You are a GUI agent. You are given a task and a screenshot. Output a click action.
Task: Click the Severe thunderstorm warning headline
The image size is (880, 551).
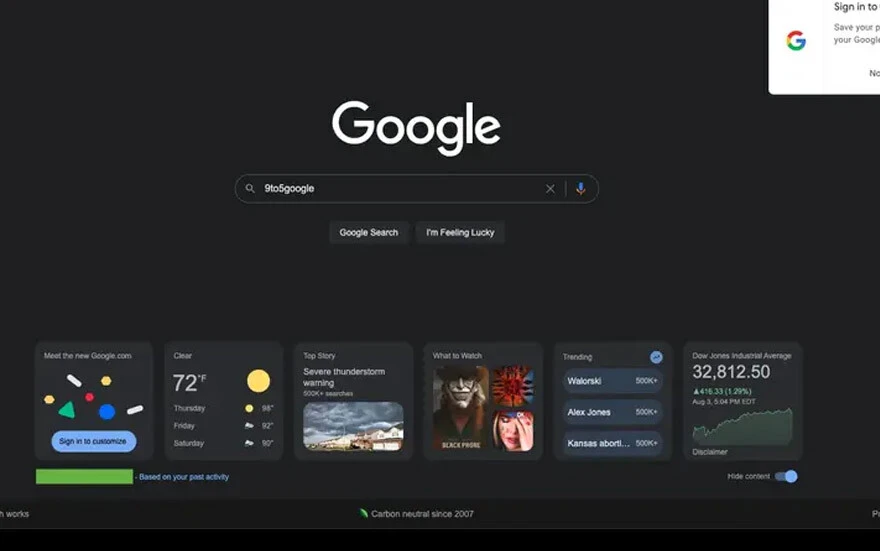coord(344,377)
